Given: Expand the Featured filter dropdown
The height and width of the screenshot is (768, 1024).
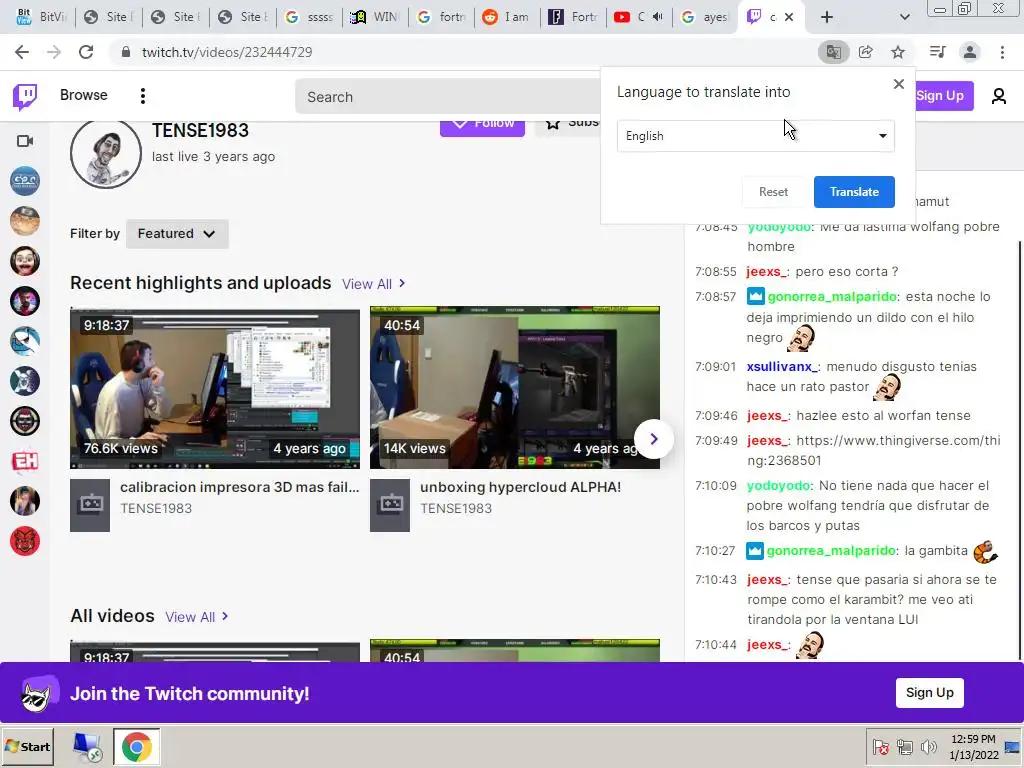Looking at the screenshot, I should (177, 234).
